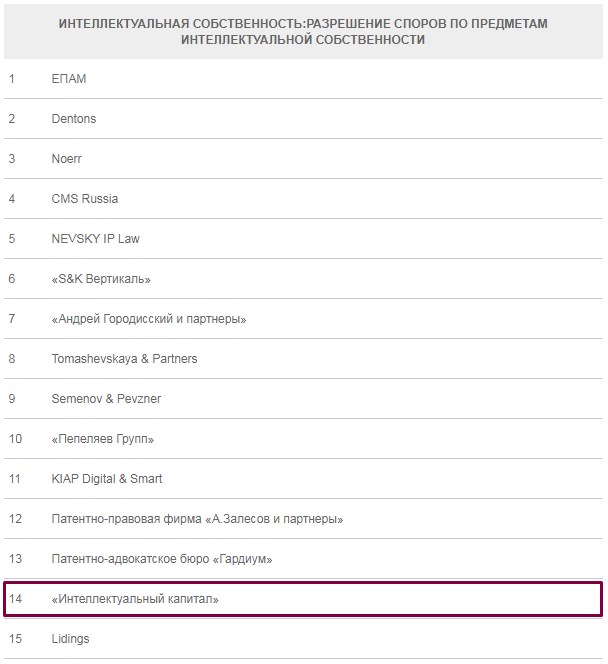
Task: Click «S&K Вертикаль» in the list
Action: (101, 279)
